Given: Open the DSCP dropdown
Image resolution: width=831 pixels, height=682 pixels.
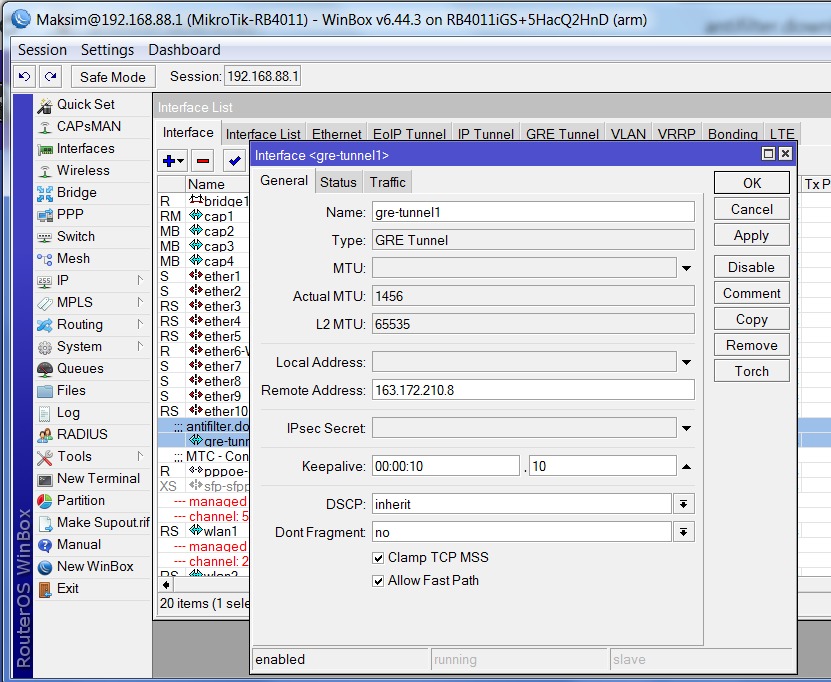Looking at the screenshot, I should click(x=684, y=504).
